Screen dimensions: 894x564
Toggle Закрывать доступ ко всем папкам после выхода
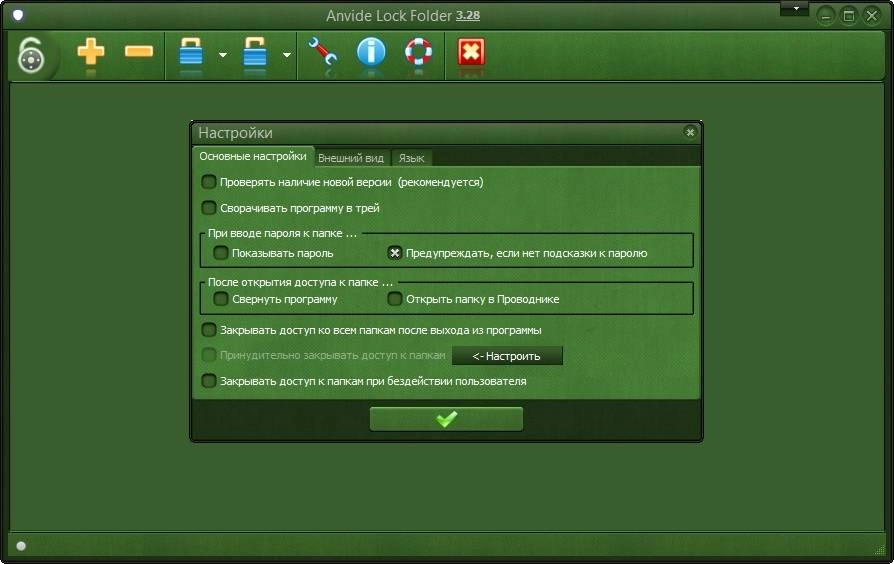(x=209, y=330)
